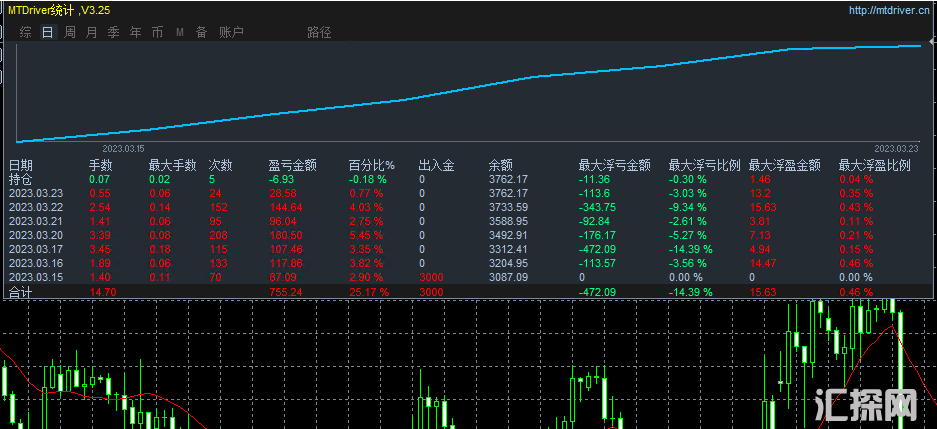Screen dimensions: 937x429
Task: Click the 最大浮亏金额 column header
Action: [614, 165]
